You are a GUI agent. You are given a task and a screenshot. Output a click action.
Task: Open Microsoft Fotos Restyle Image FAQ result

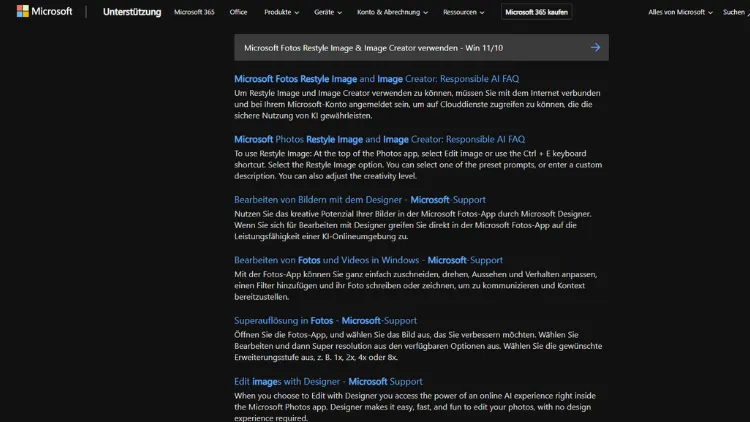(376, 78)
